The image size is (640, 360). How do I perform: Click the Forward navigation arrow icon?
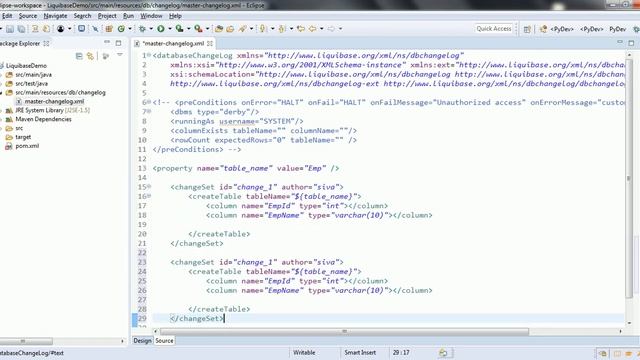[x=331, y=29]
